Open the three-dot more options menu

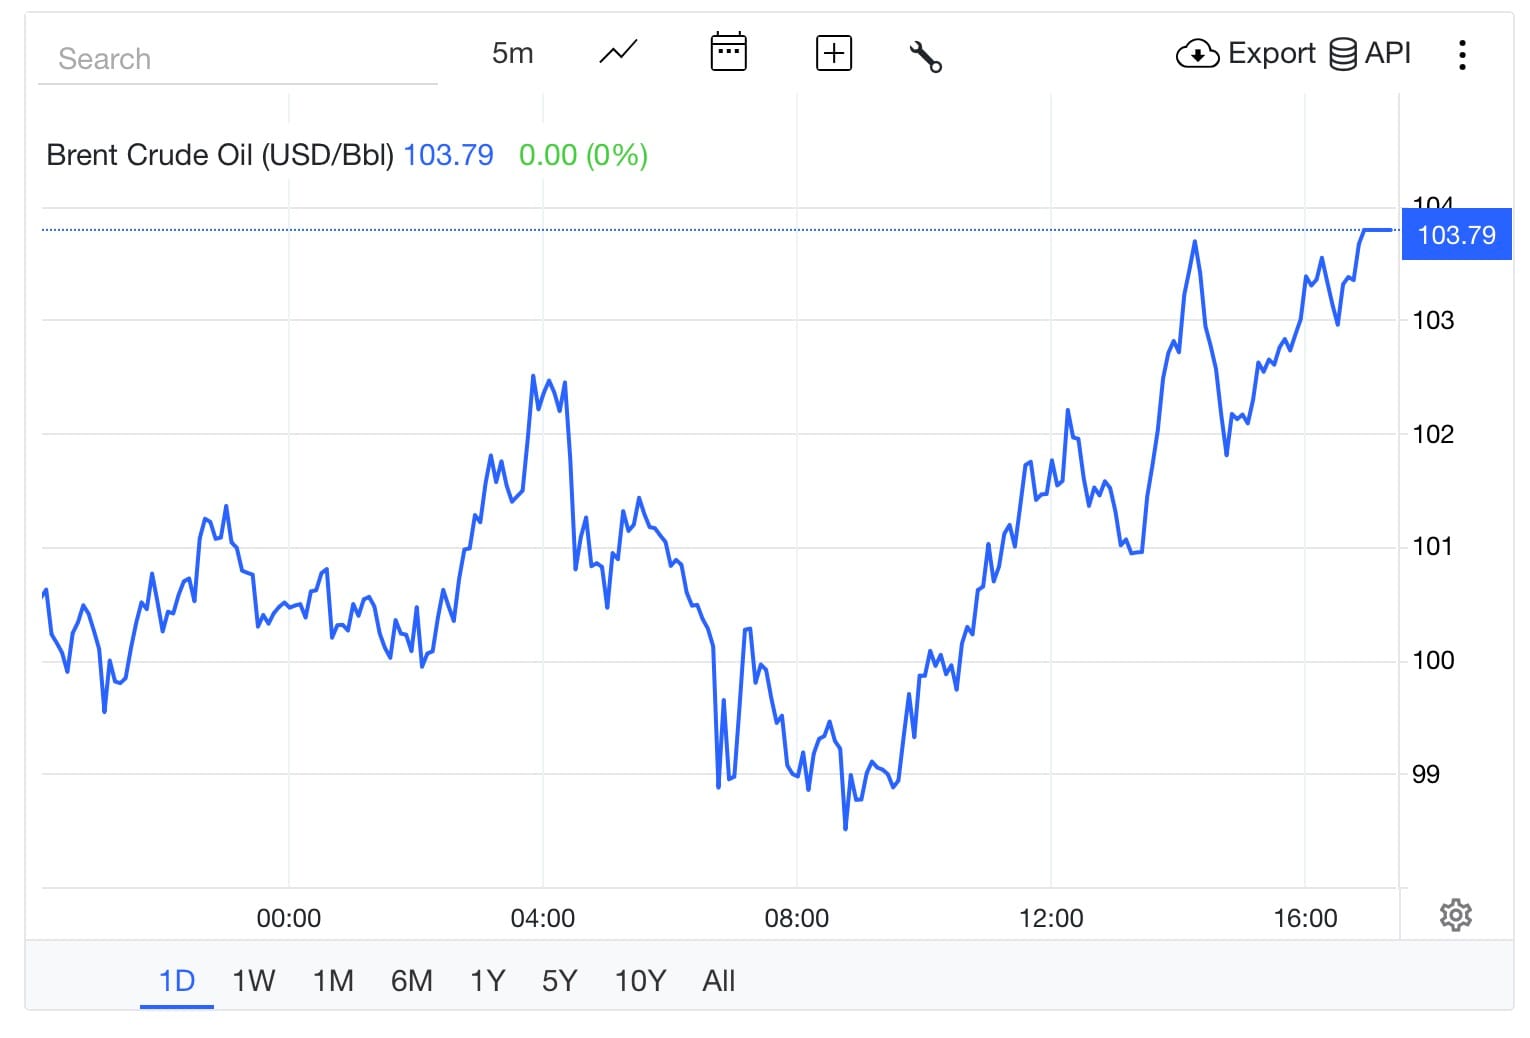tap(1462, 55)
